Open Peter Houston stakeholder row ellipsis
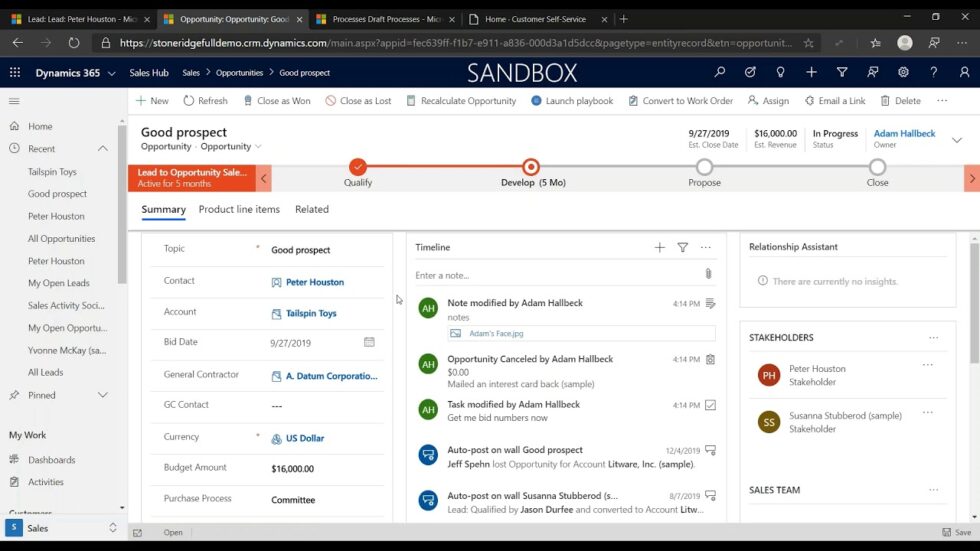The width and height of the screenshot is (980, 551). (928, 365)
